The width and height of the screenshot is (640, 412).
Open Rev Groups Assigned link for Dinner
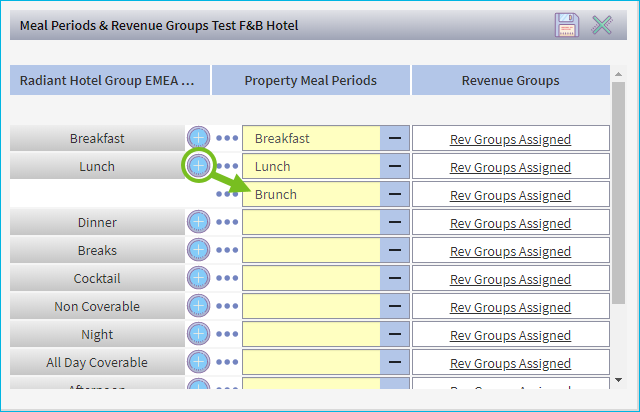tap(510, 223)
